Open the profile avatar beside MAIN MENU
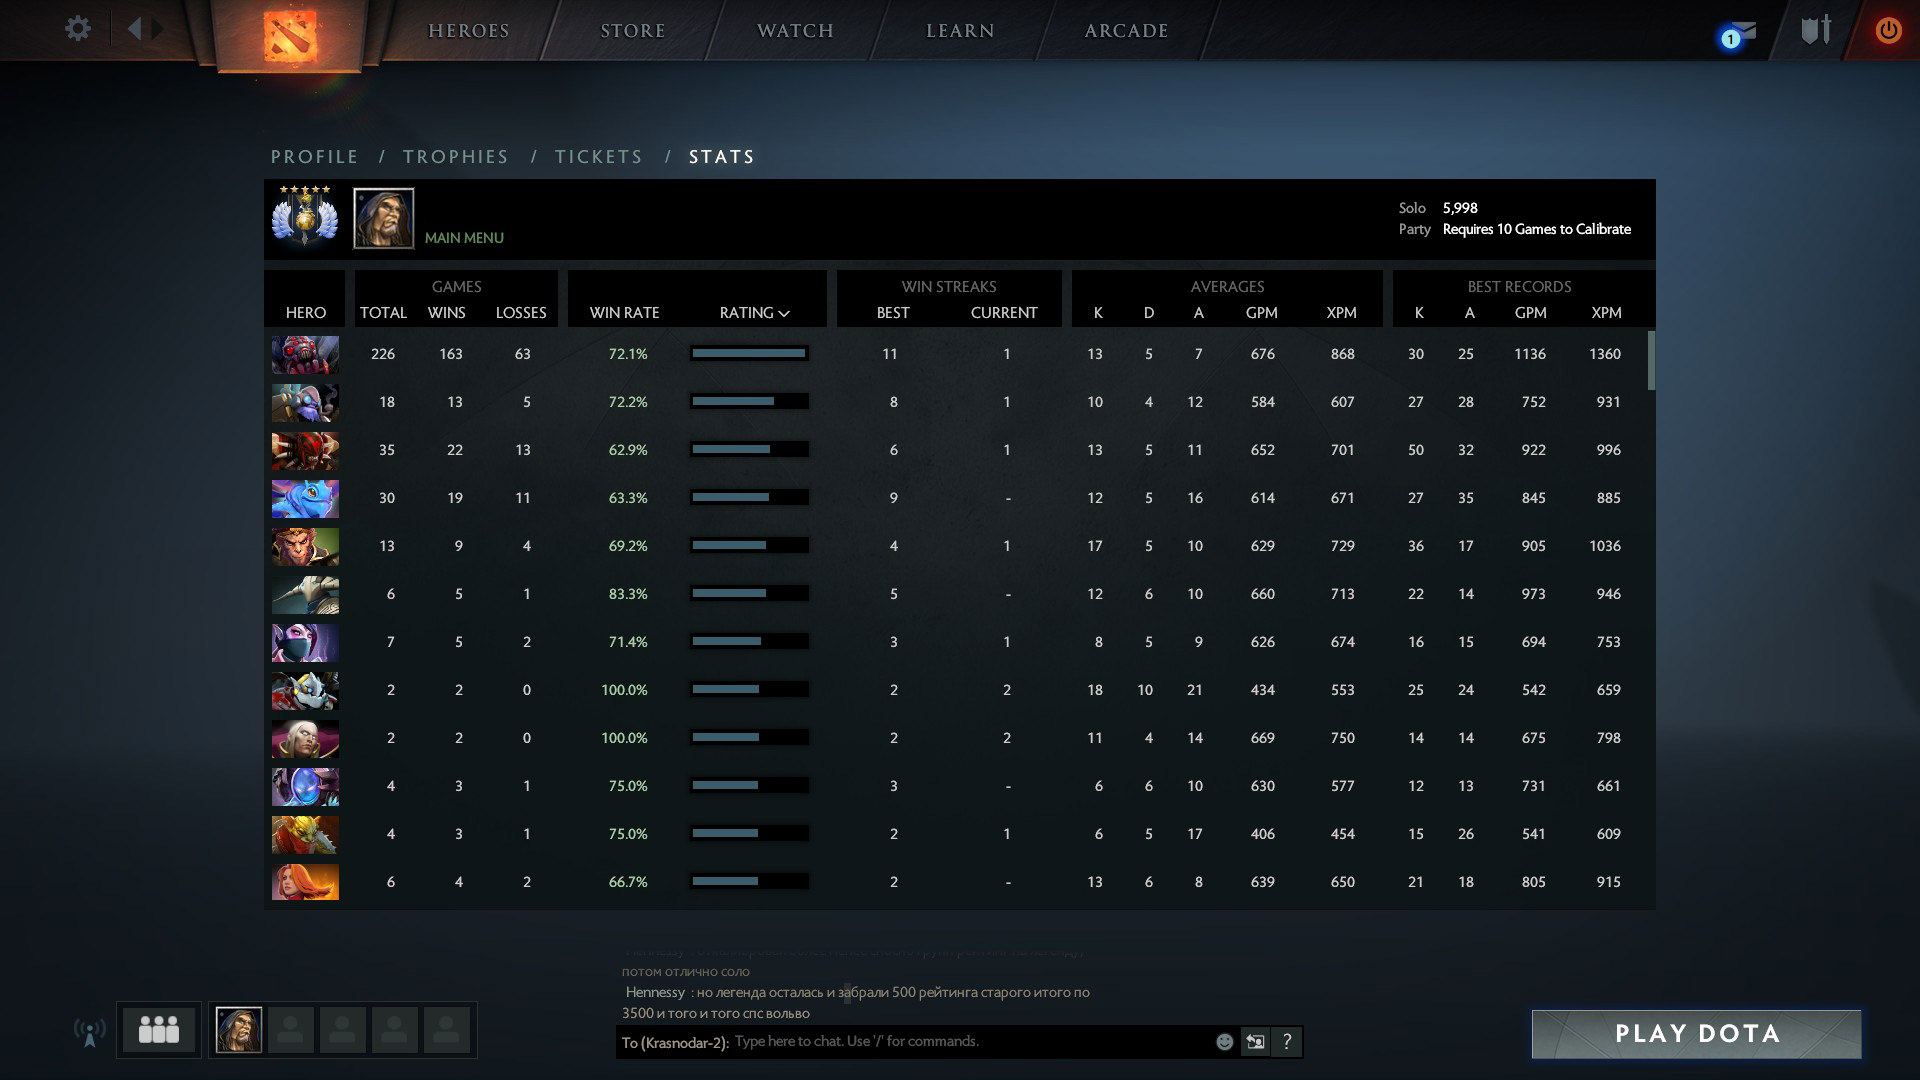Image resolution: width=1920 pixels, height=1080 pixels. (383, 218)
